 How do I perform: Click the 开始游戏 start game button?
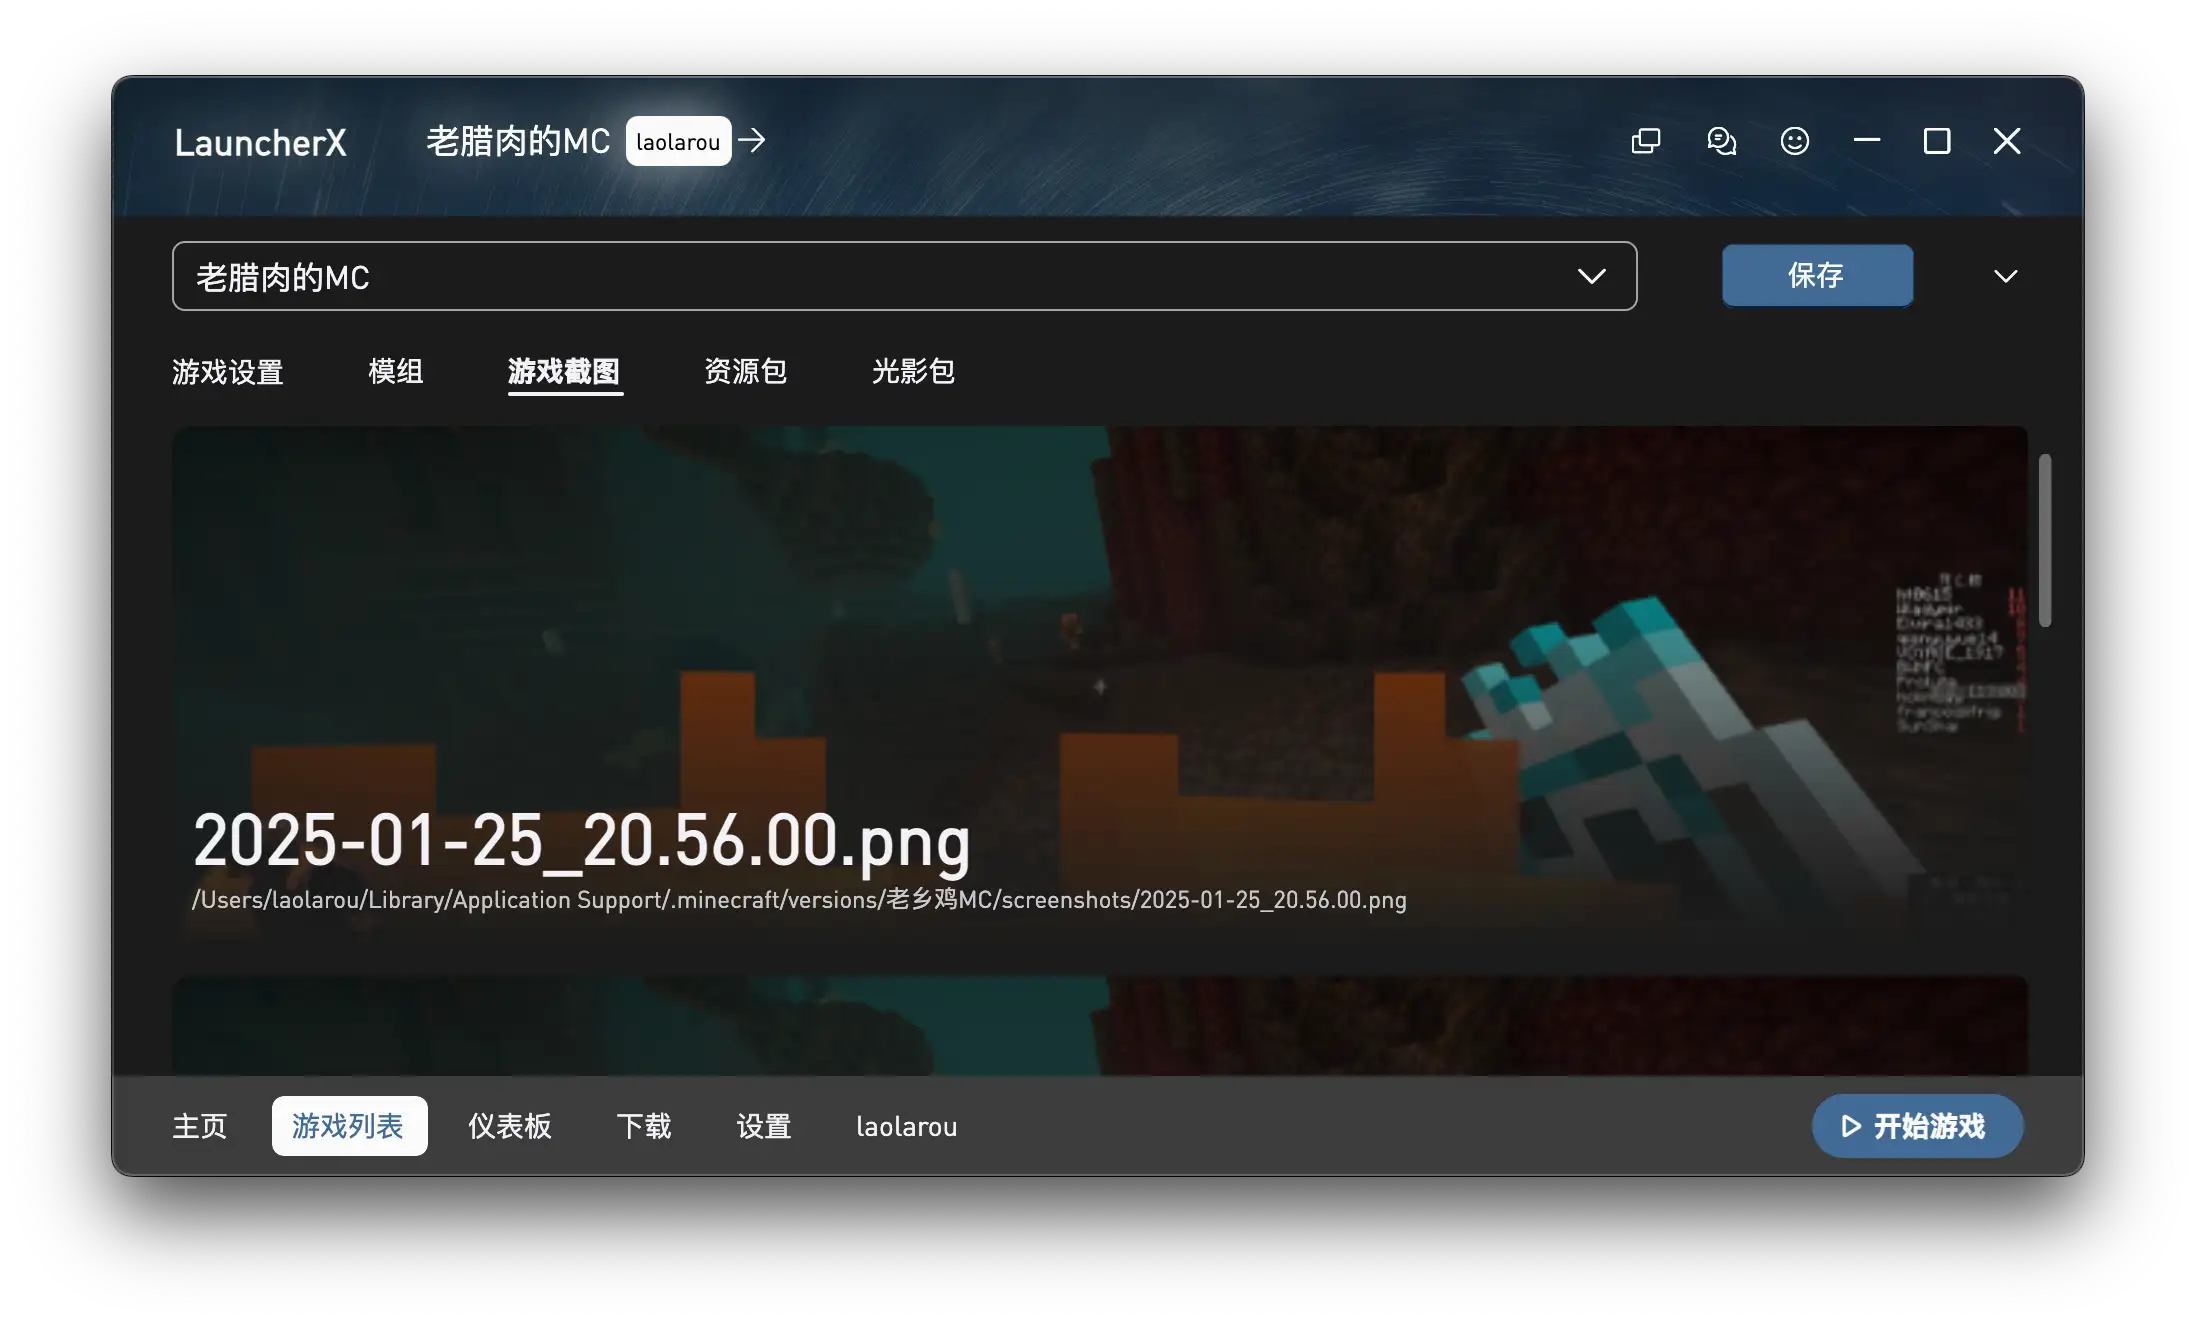coord(1917,1126)
